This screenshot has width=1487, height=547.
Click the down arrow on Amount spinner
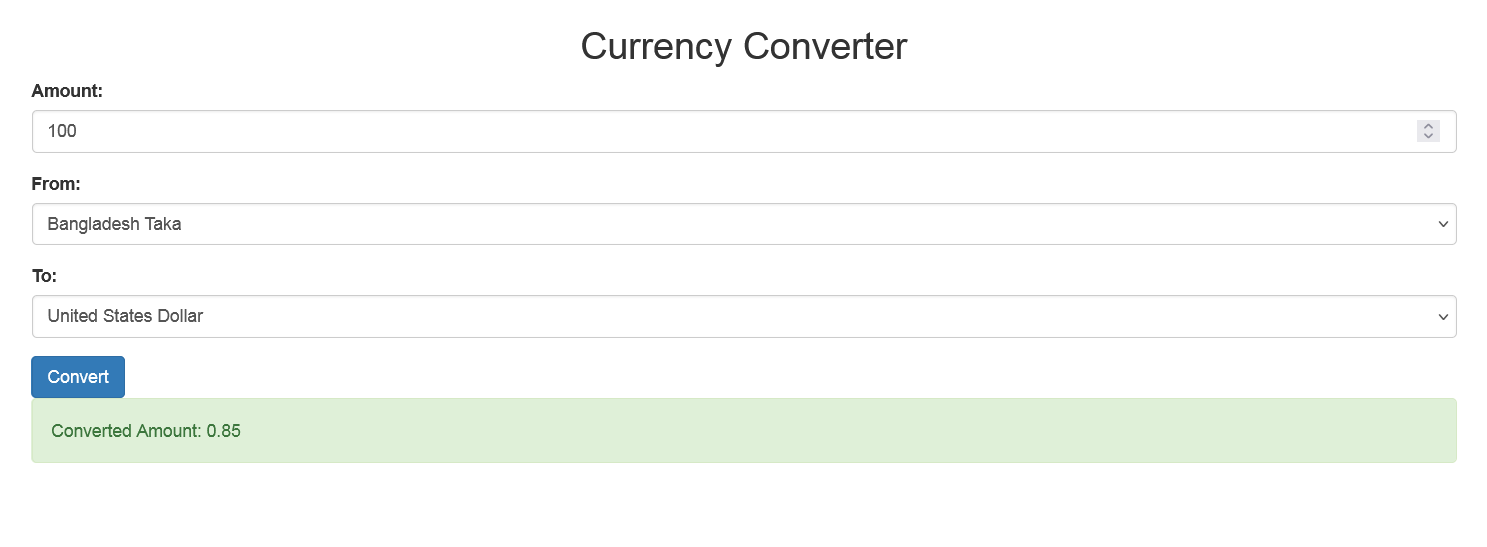coord(1428,137)
